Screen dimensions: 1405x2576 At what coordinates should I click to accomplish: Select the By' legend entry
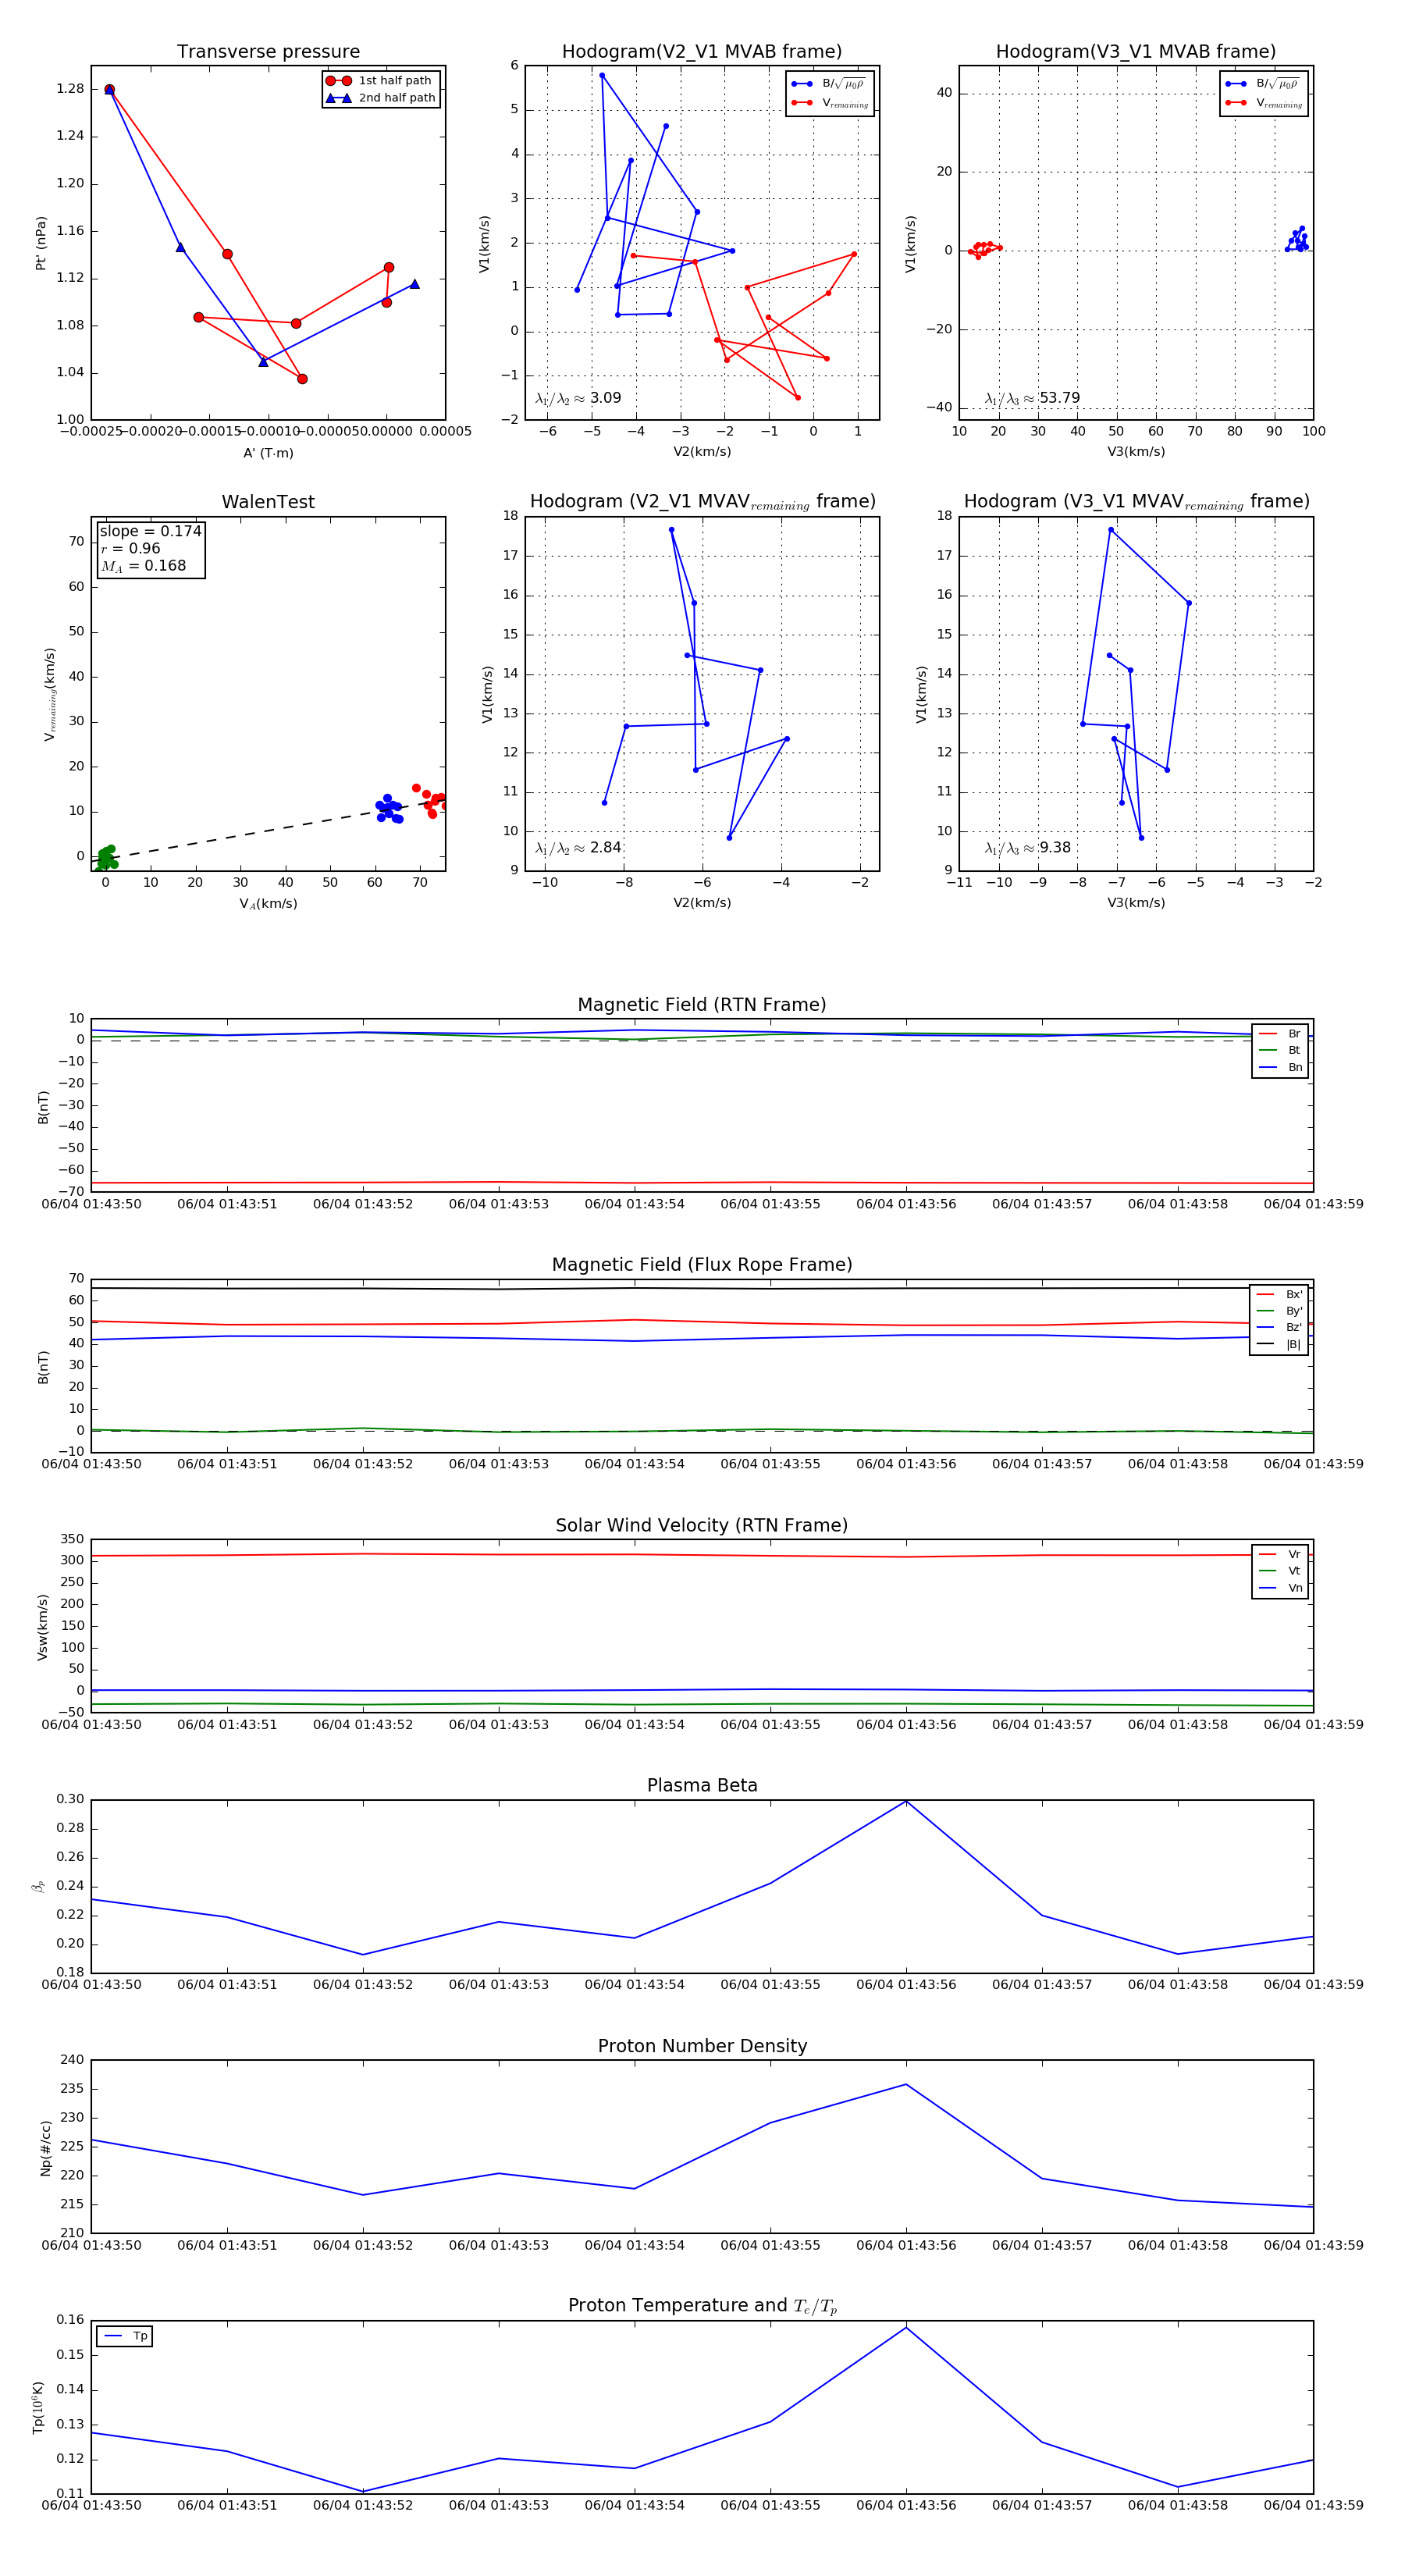click(x=1279, y=1311)
